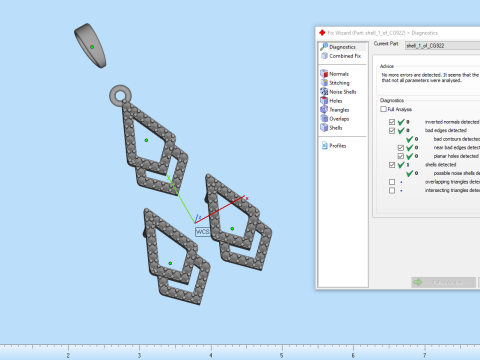The width and height of the screenshot is (480, 360).
Task: Open the Current Part selector shell_1_of_CG922
Action: tap(443, 46)
